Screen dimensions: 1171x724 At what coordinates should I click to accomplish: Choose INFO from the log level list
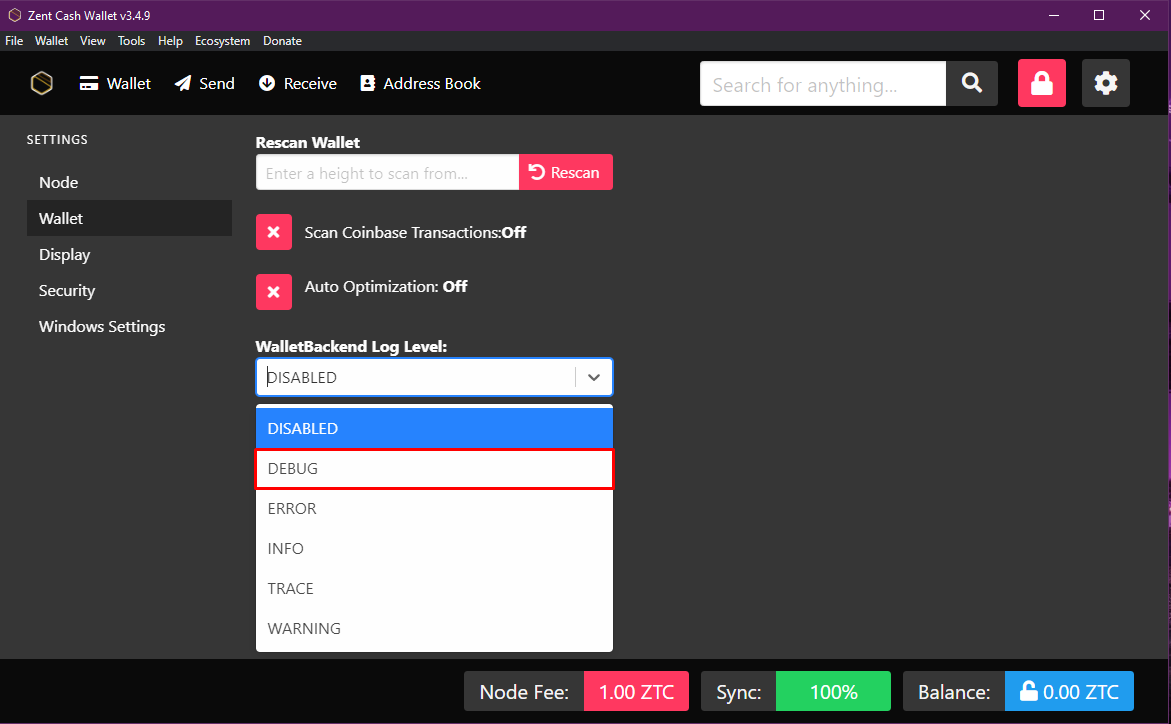tap(434, 548)
